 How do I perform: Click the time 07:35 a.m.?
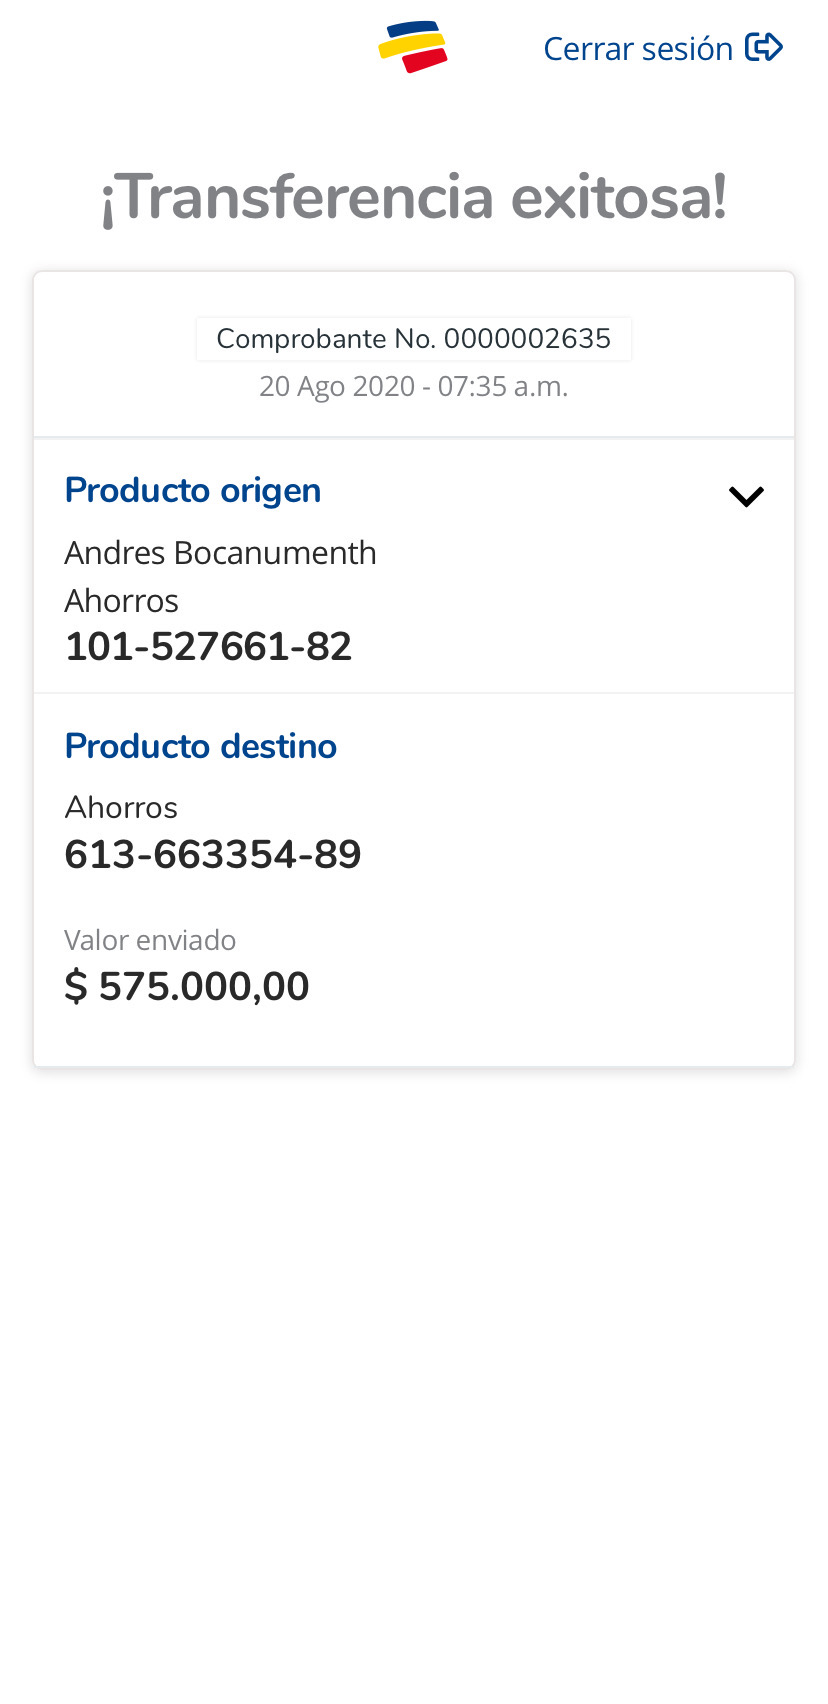[x=503, y=386]
